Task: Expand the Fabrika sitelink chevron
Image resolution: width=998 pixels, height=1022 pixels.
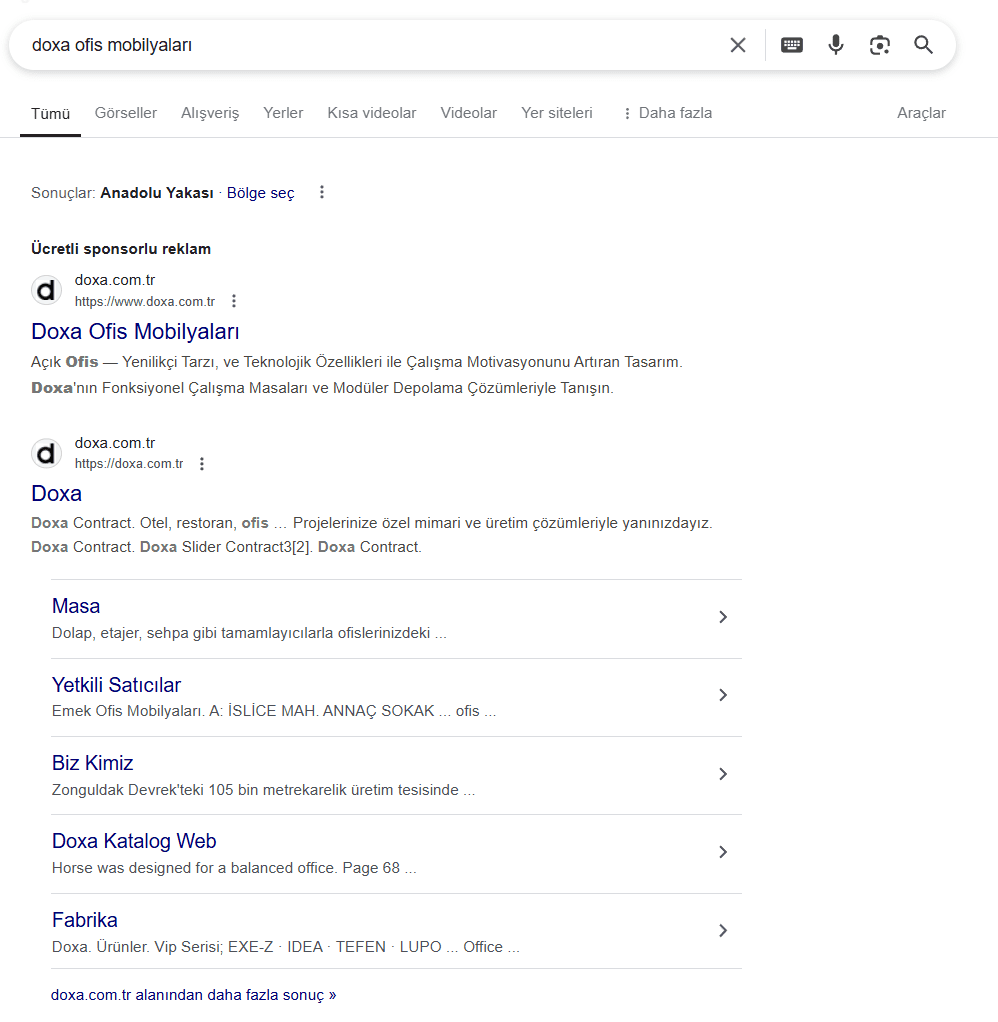Action: pos(723,931)
